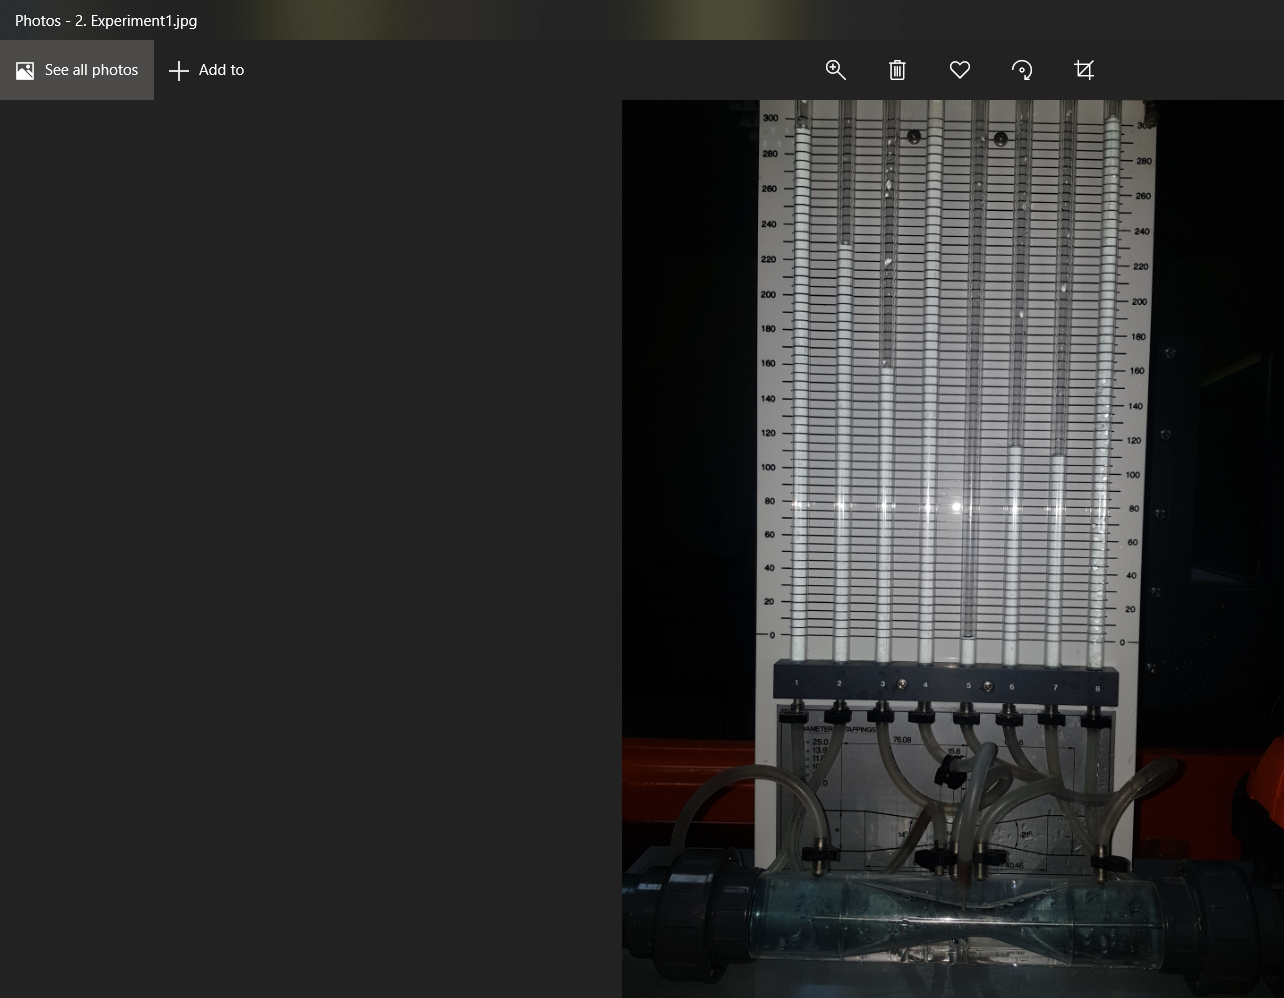Click the tube label 8 on the manifold

pos(1097,688)
